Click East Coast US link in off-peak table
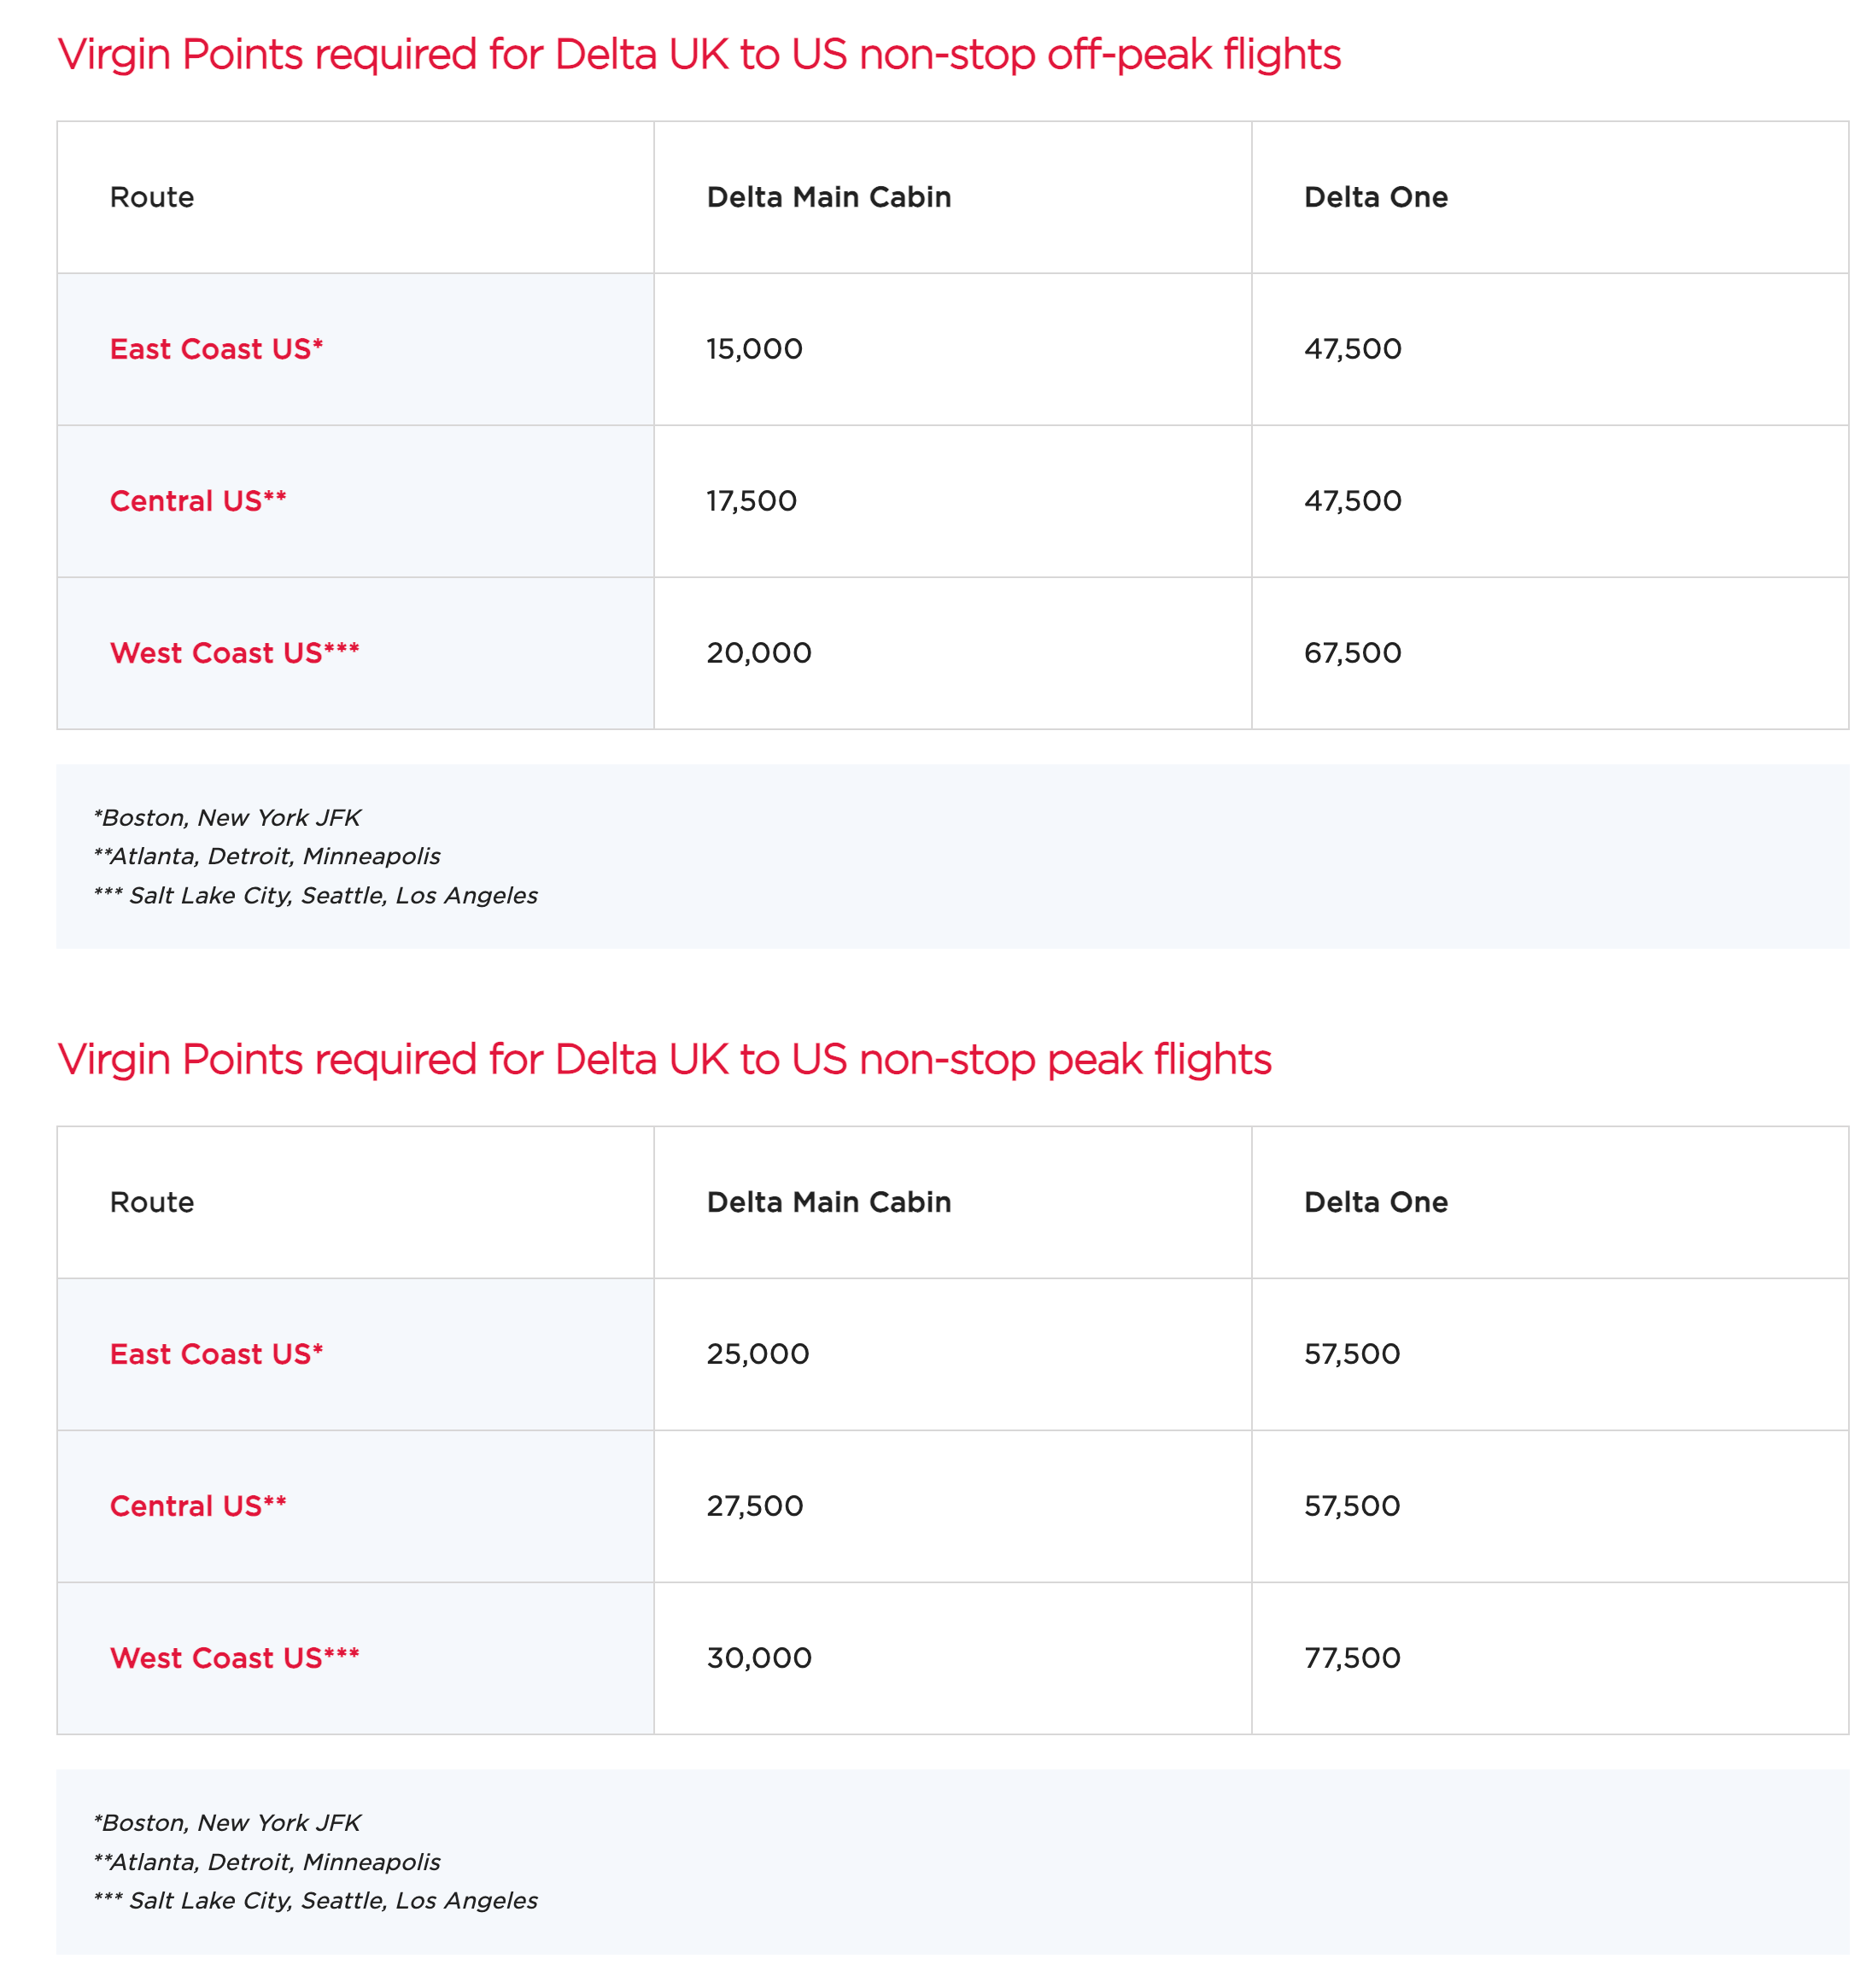This screenshot has height=1988, width=1872. pyautogui.click(x=216, y=349)
